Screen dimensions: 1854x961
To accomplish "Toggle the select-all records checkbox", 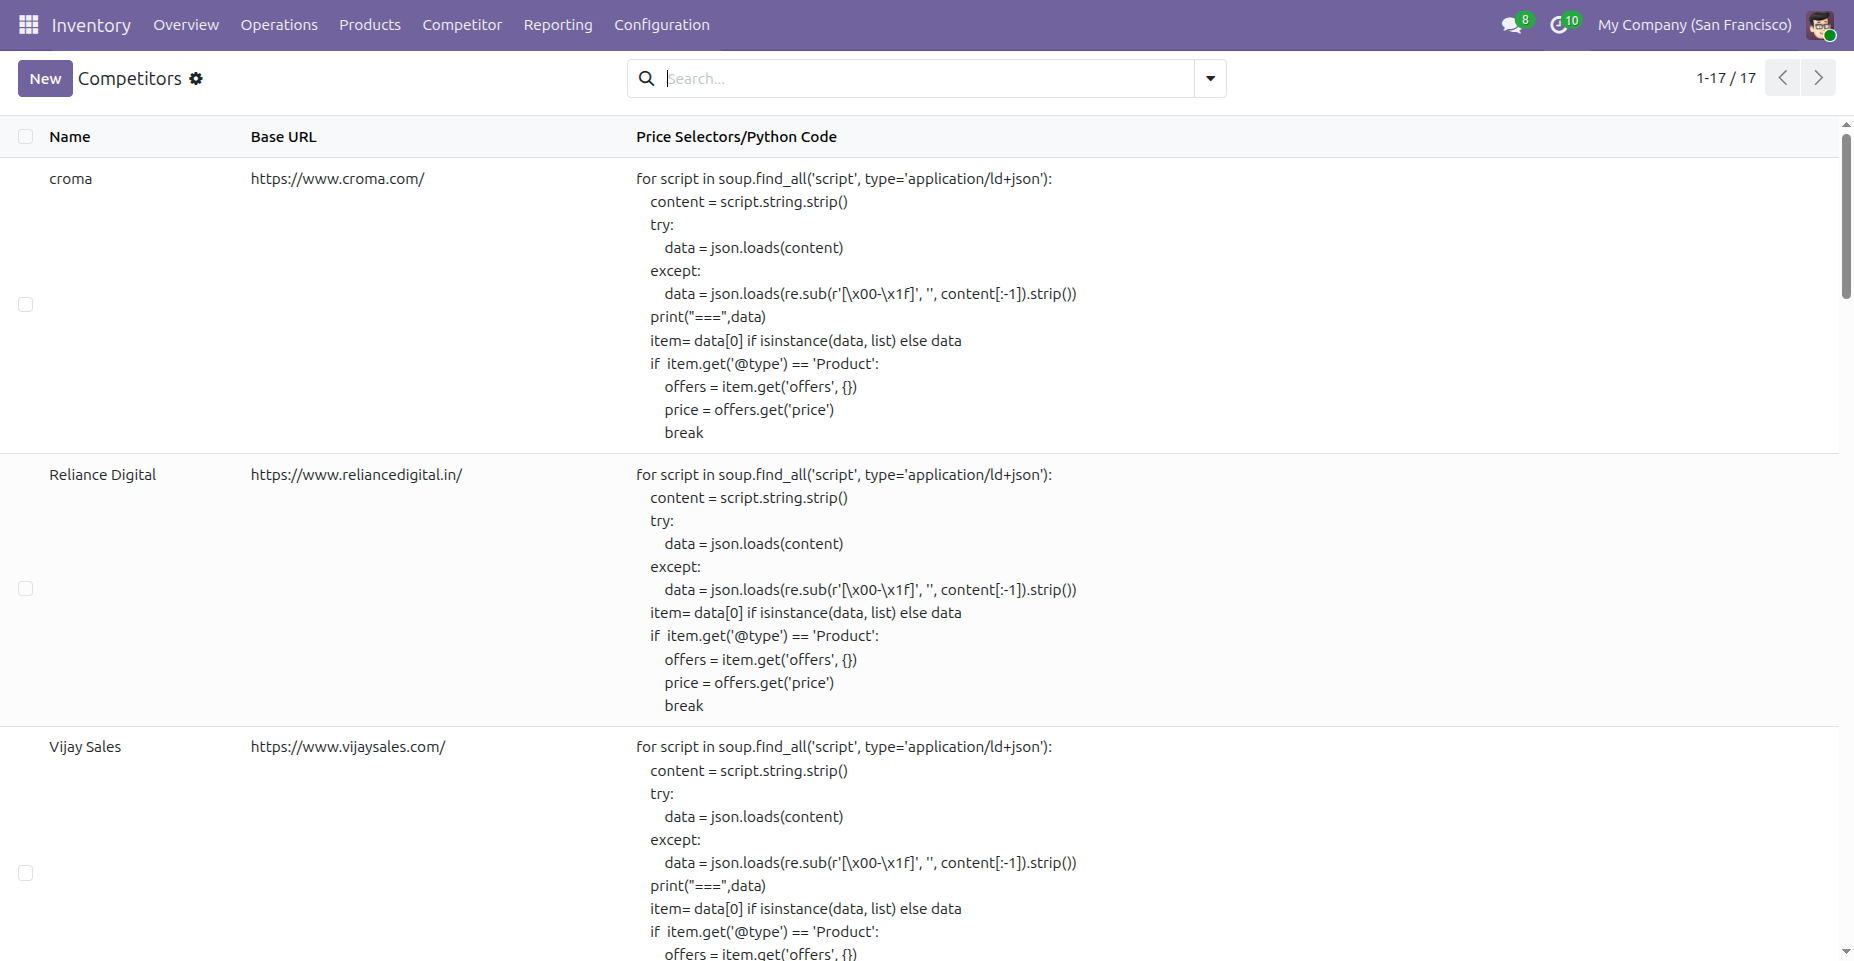I will tap(26, 137).
